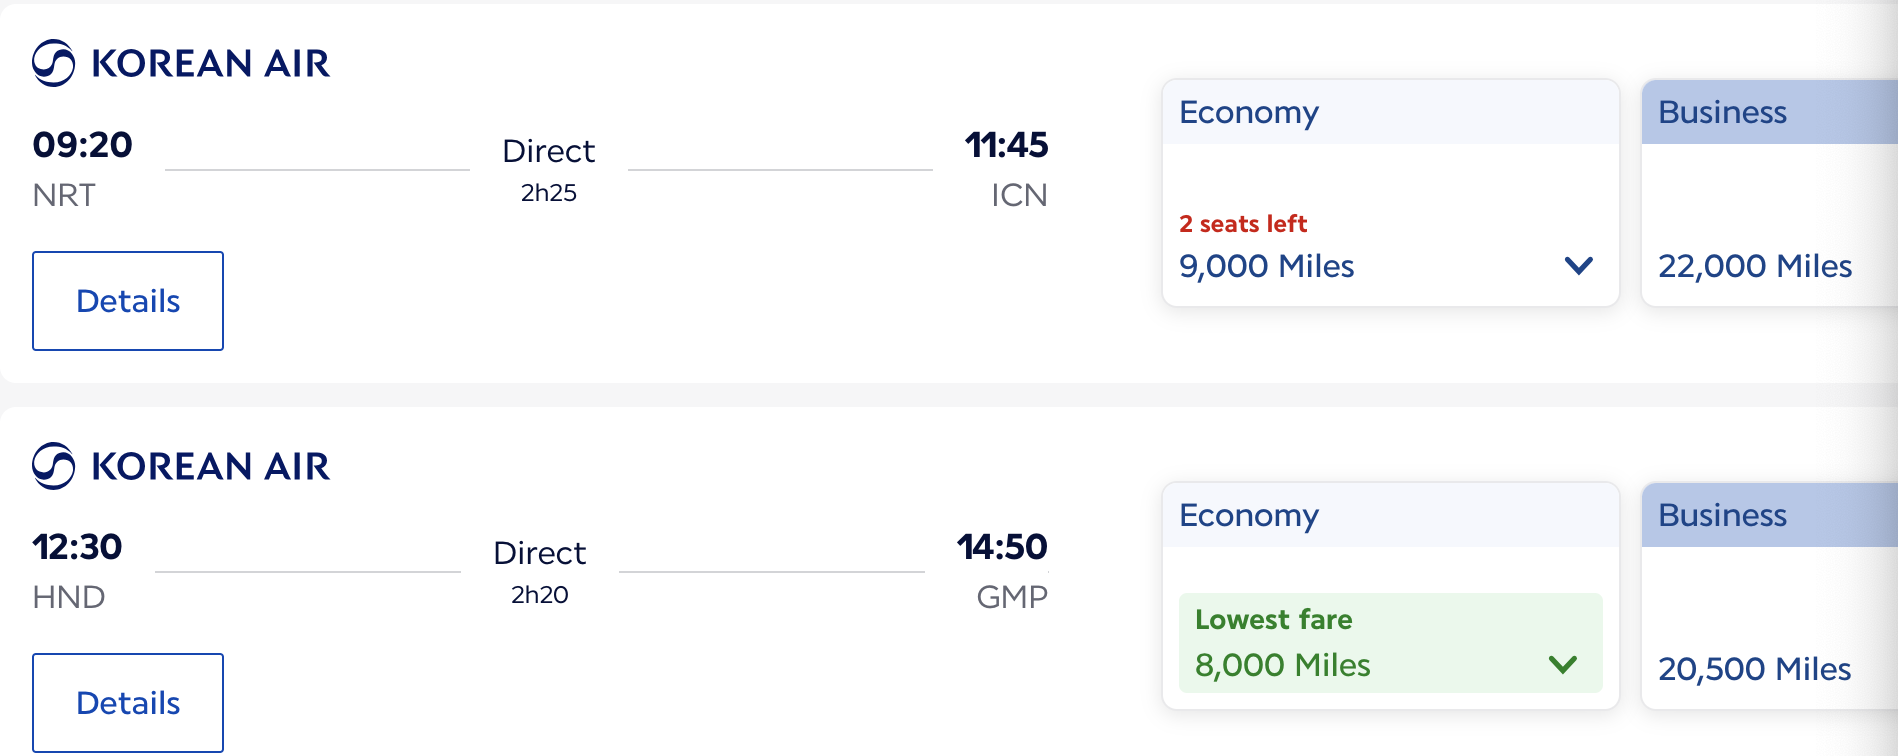Click the Korean Air logo on HND flight
This screenshot has height=756, width=1898.
coord(181,466)
